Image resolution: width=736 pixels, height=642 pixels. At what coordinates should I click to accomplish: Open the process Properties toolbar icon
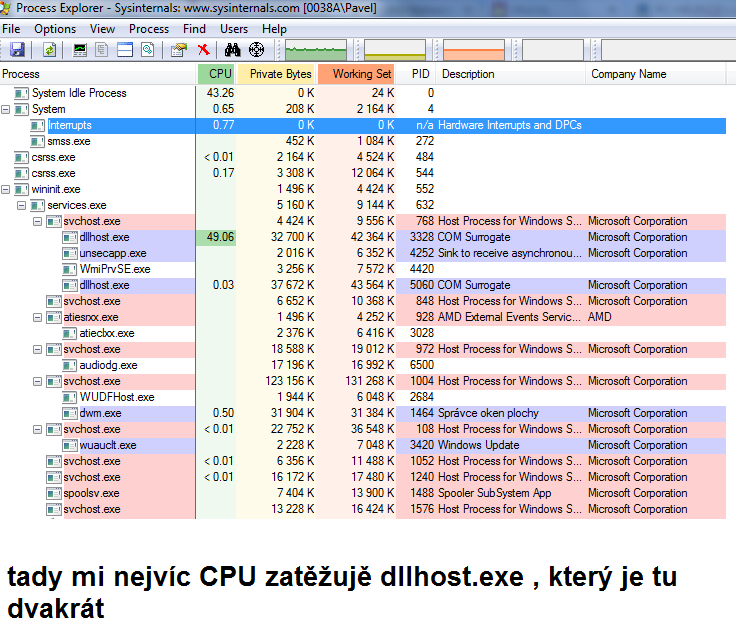[179, 49]
